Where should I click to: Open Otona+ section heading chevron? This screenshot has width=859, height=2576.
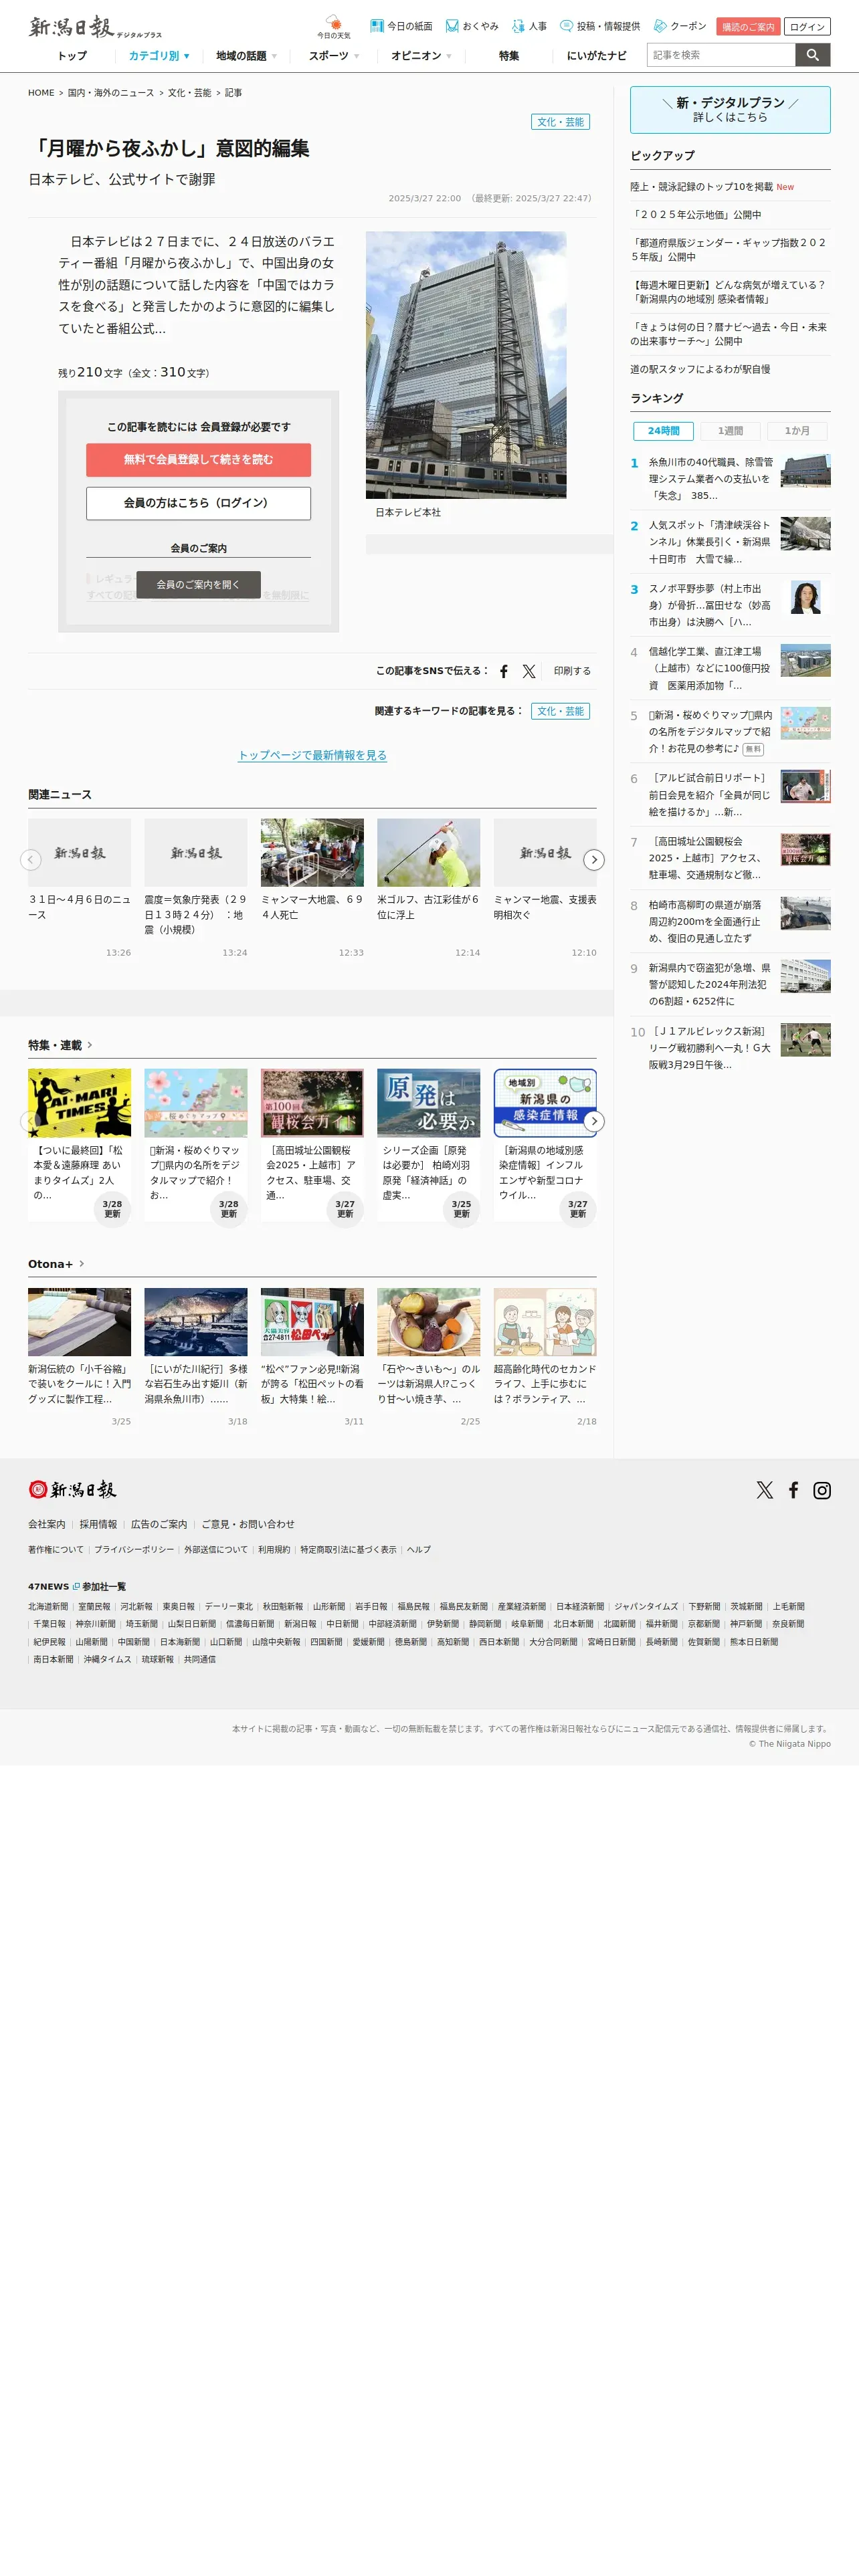[82, 1264]
